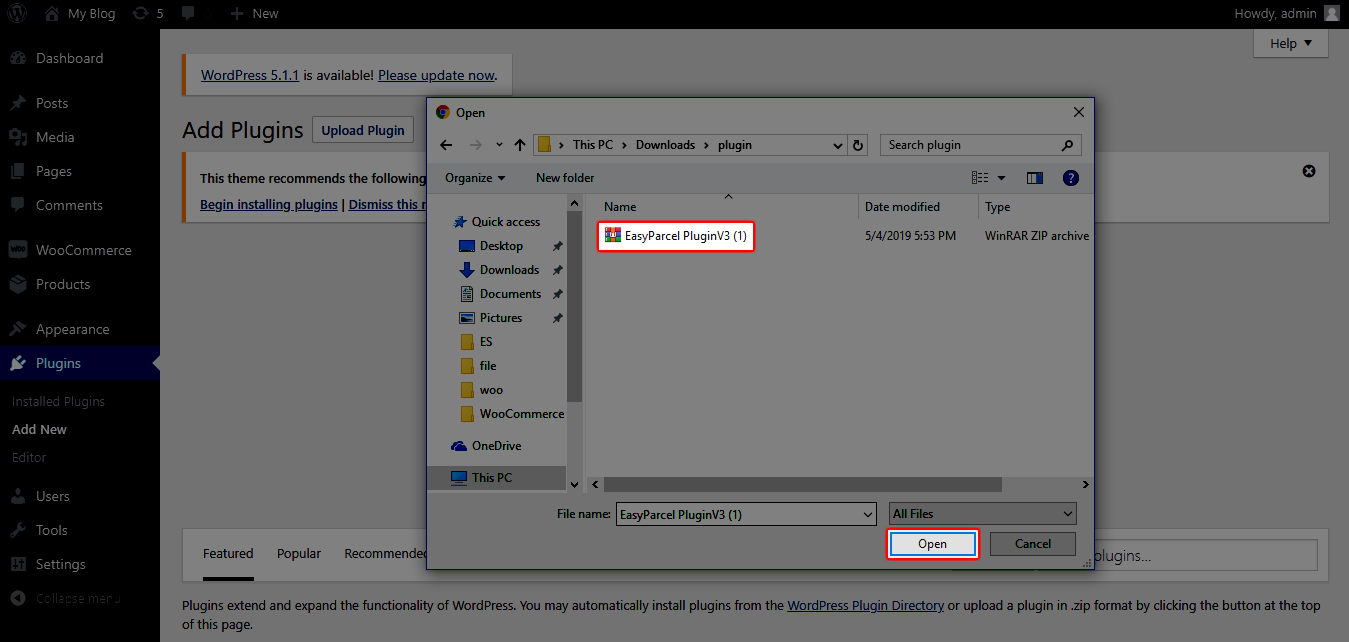Screen dimensions: 1349x642
Task: Click the horizontal scrollbar in file list
Action: (803, 484)
